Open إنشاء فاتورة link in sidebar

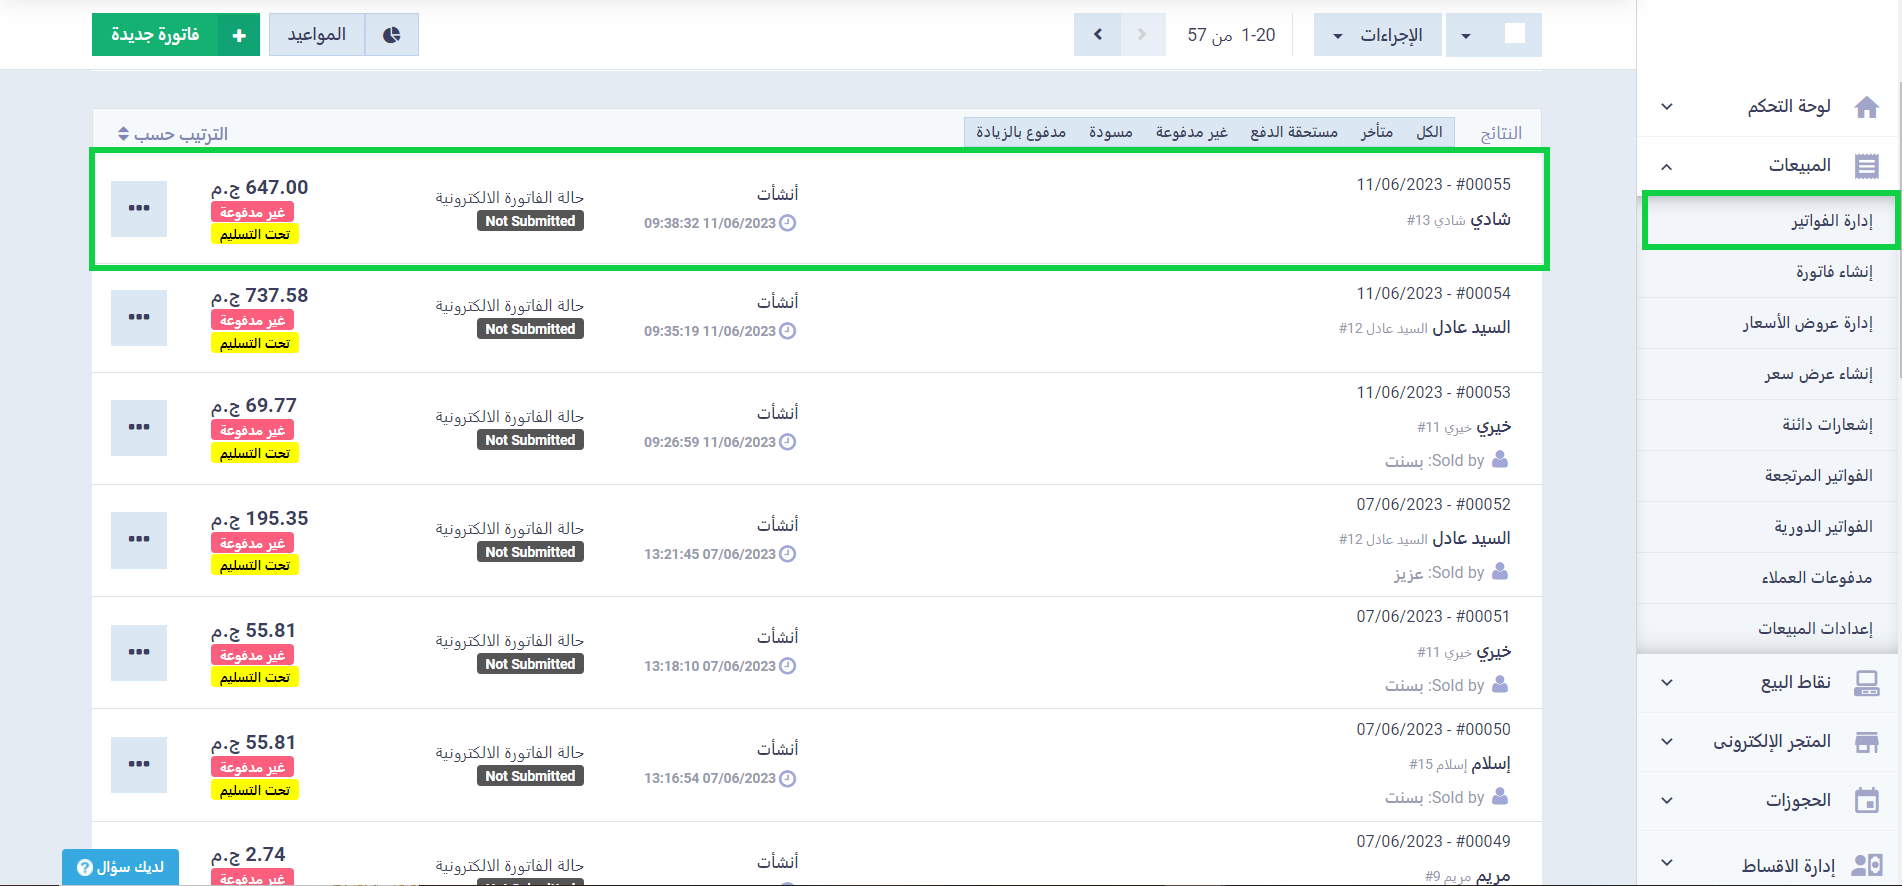pos(1833,272)
